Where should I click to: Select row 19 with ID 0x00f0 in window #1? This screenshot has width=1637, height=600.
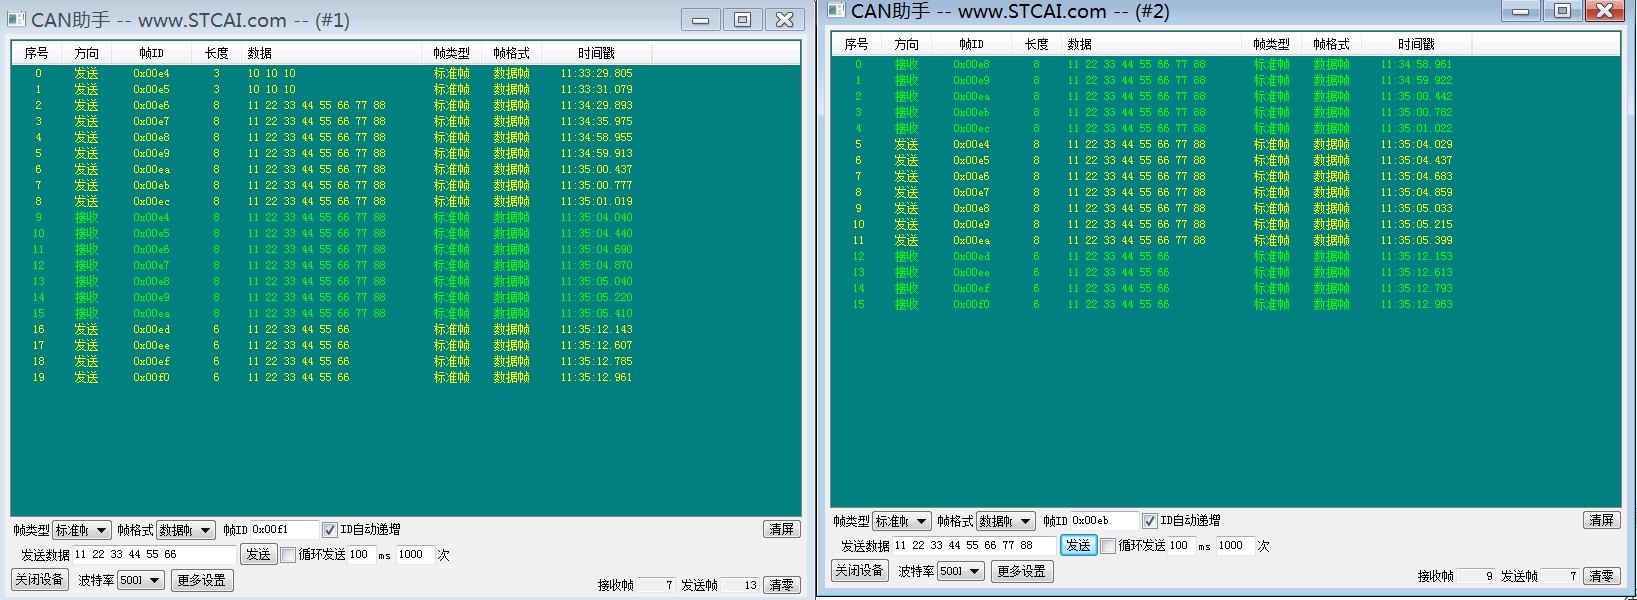tap(406, 377)
